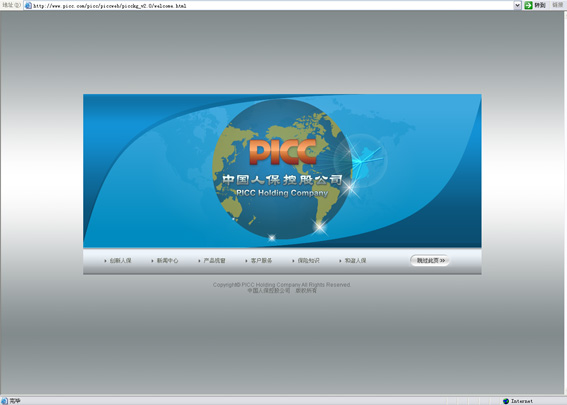Open the 和谐人保 navigation link
The width and height of the screenshot is (567, 405).
point(355,260)
